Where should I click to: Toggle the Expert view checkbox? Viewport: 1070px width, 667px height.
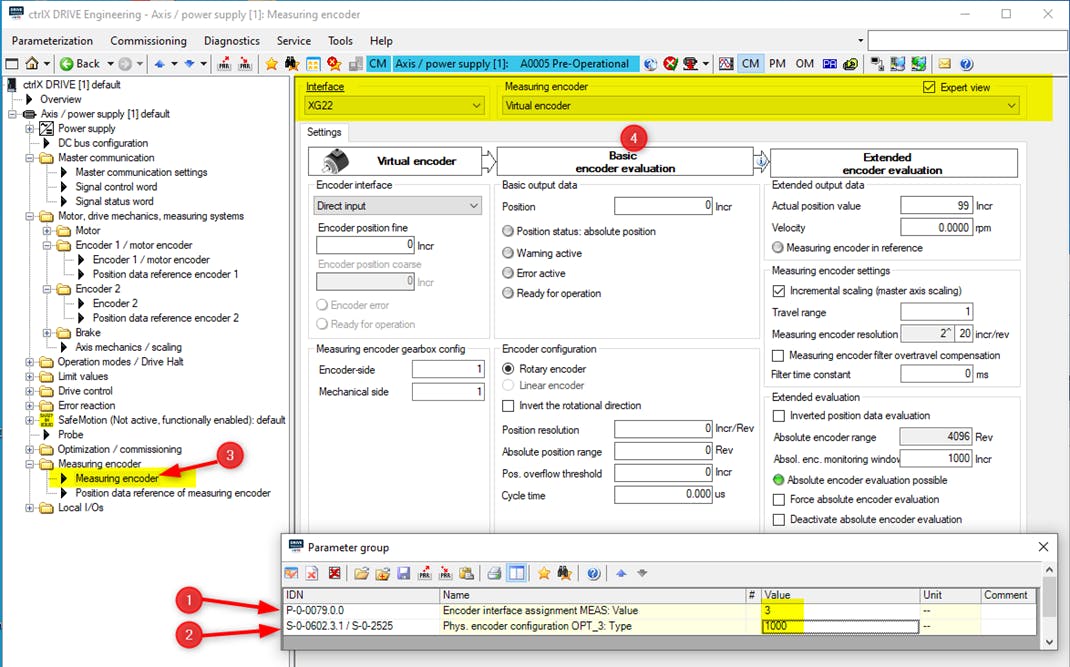[x=931, y=87]
